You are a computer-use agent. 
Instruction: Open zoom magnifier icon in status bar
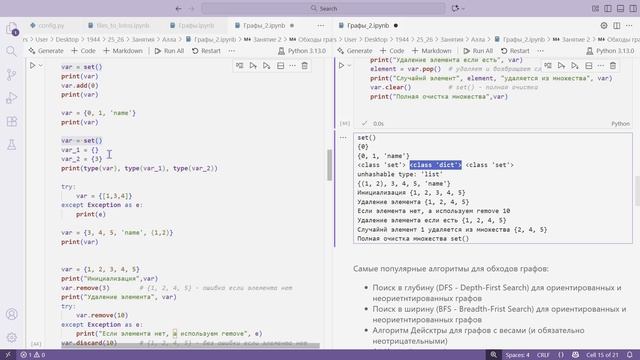coord(493,355)
